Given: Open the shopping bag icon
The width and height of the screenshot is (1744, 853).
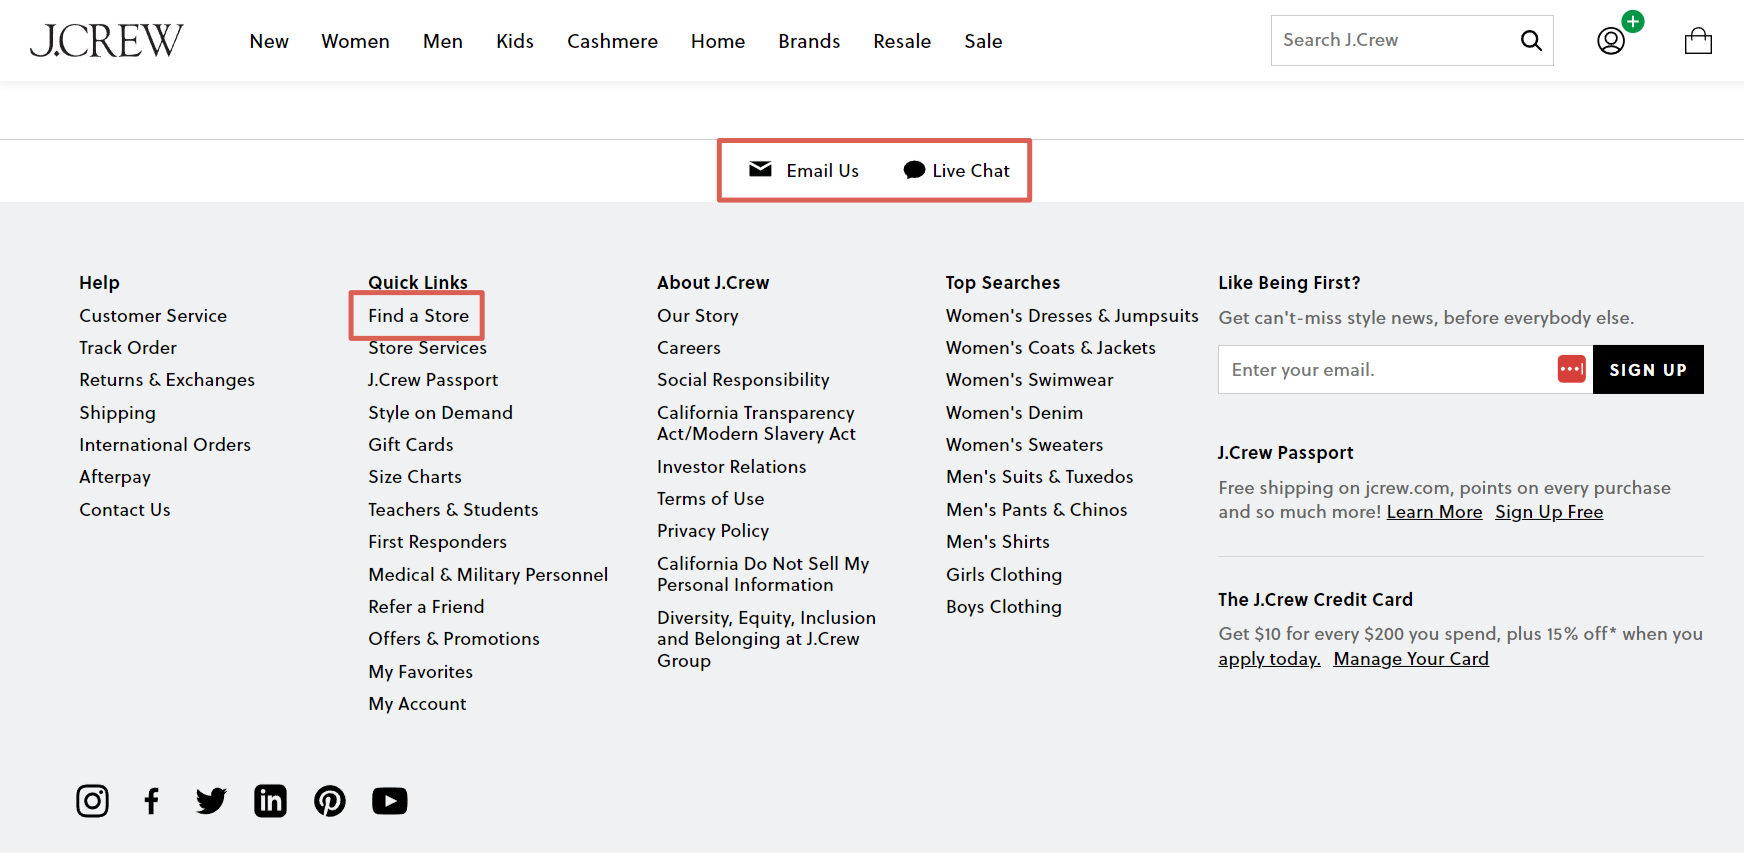Looking at the screenshot, I should click(x=1697, y=41).
